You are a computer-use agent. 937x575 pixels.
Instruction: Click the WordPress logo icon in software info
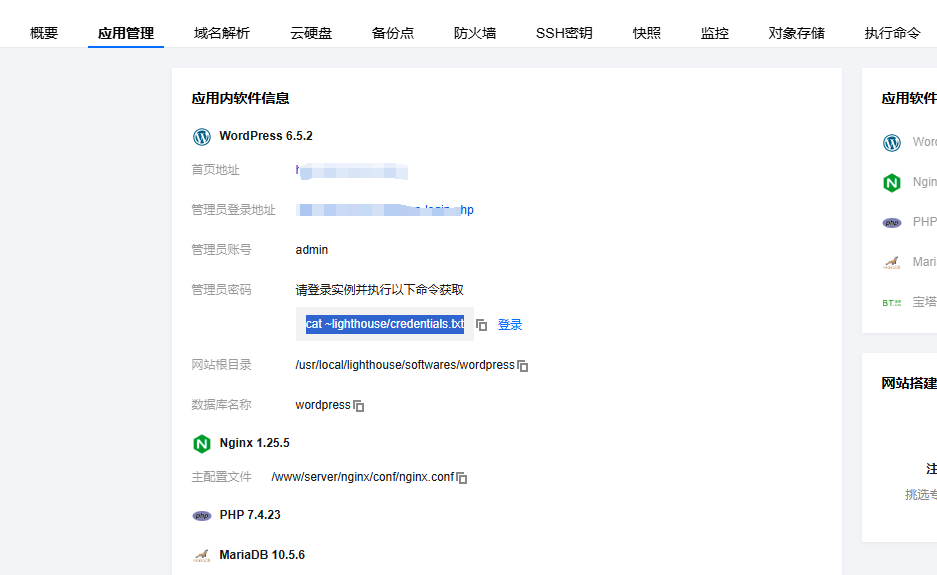coord(202,137)
